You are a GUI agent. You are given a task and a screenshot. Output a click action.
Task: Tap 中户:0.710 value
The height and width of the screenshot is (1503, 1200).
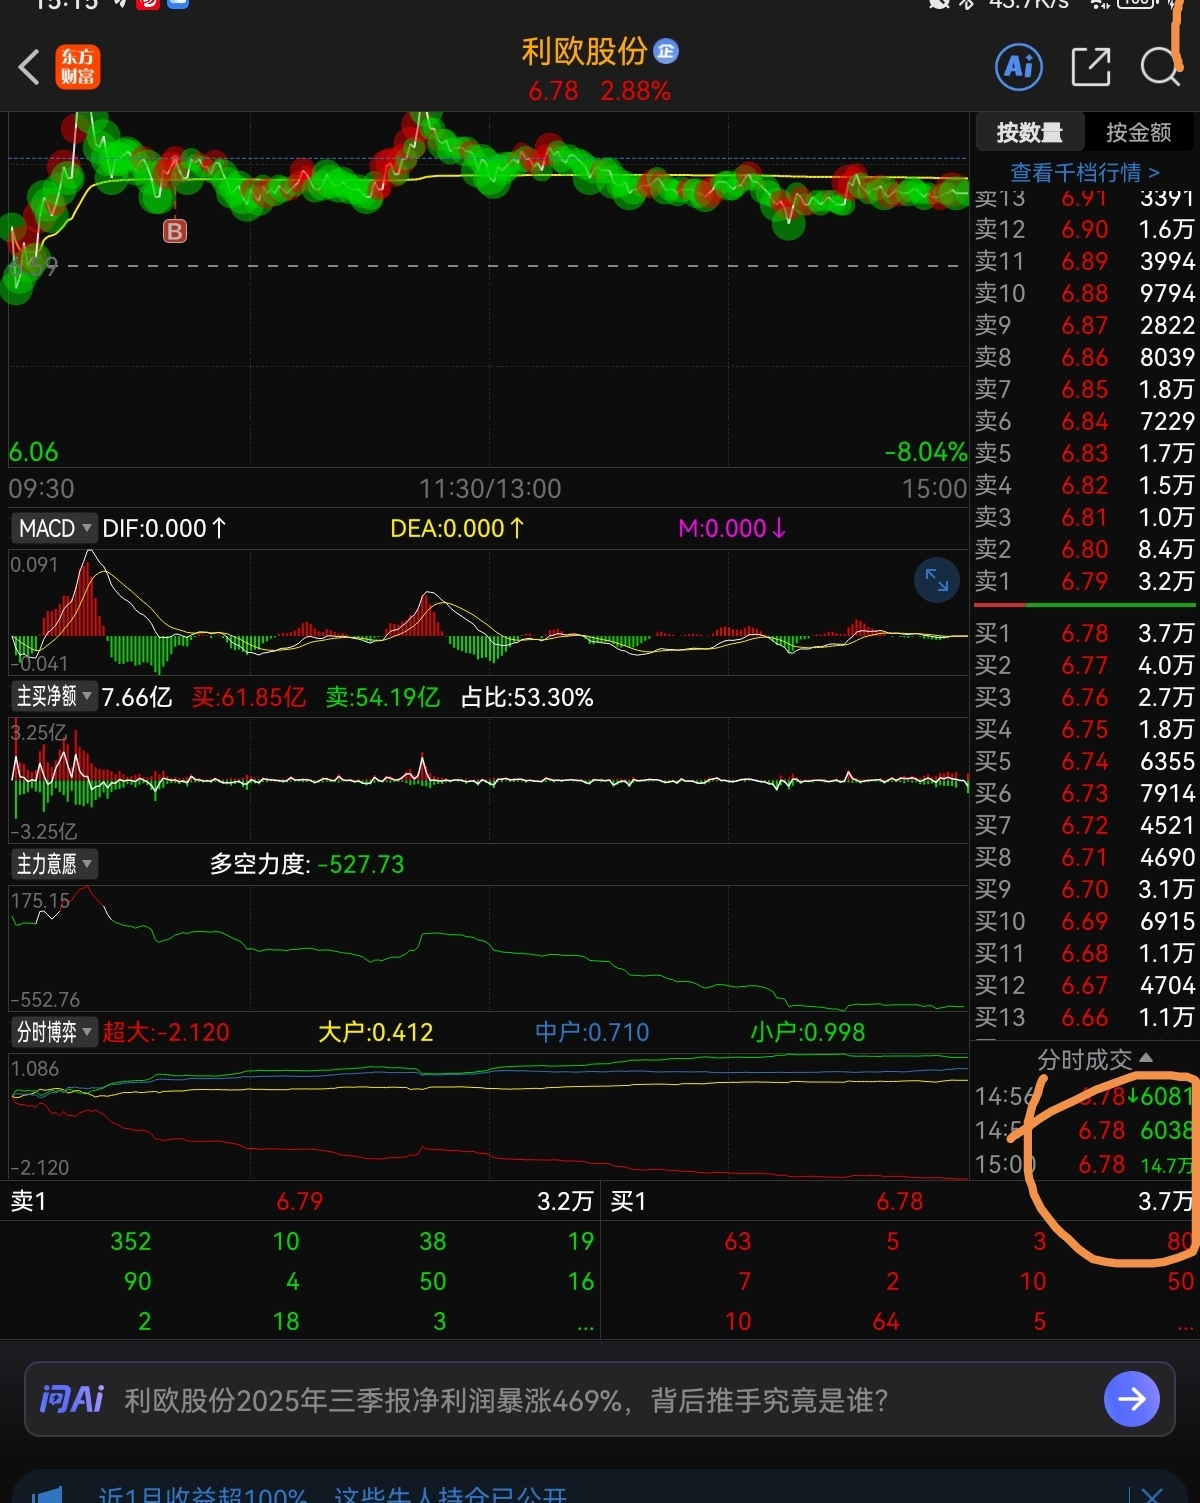[592, 1032]
